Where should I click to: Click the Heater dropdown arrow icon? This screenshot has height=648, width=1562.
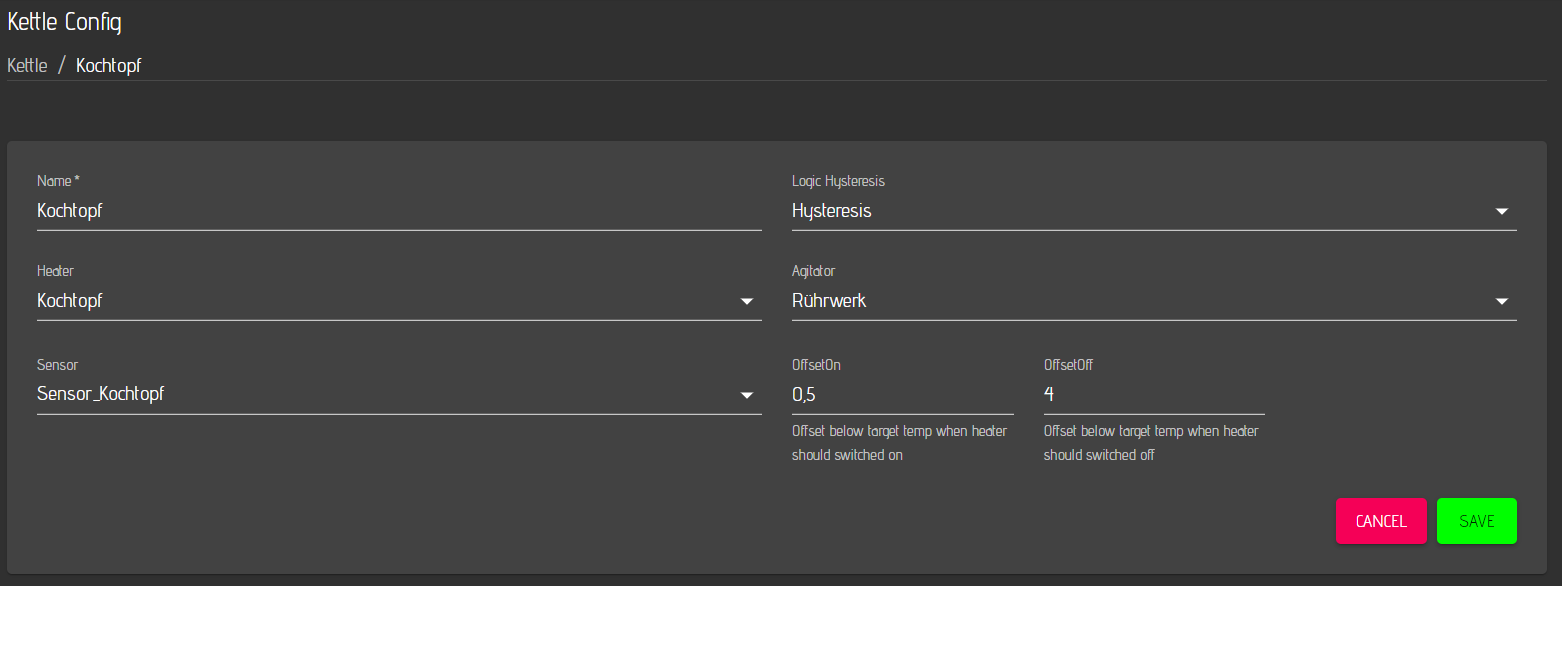coord(746,302)
